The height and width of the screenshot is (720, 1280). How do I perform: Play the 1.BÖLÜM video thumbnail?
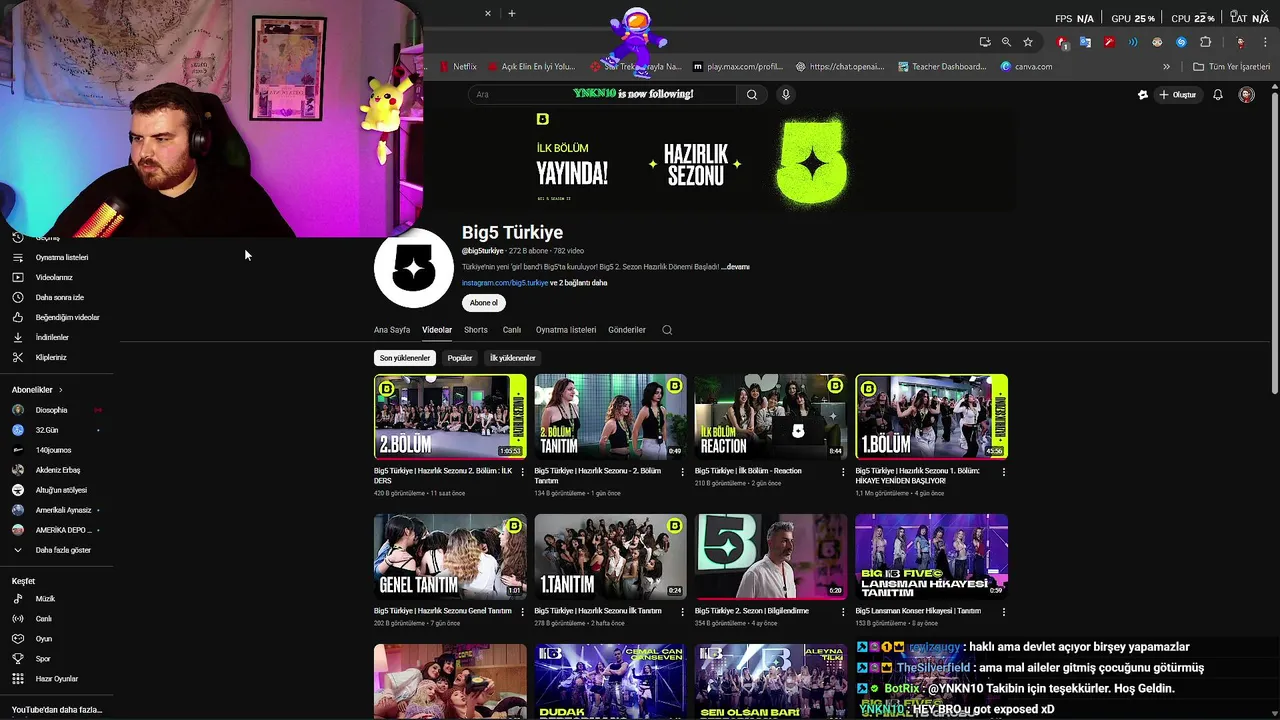click(931, 417)
